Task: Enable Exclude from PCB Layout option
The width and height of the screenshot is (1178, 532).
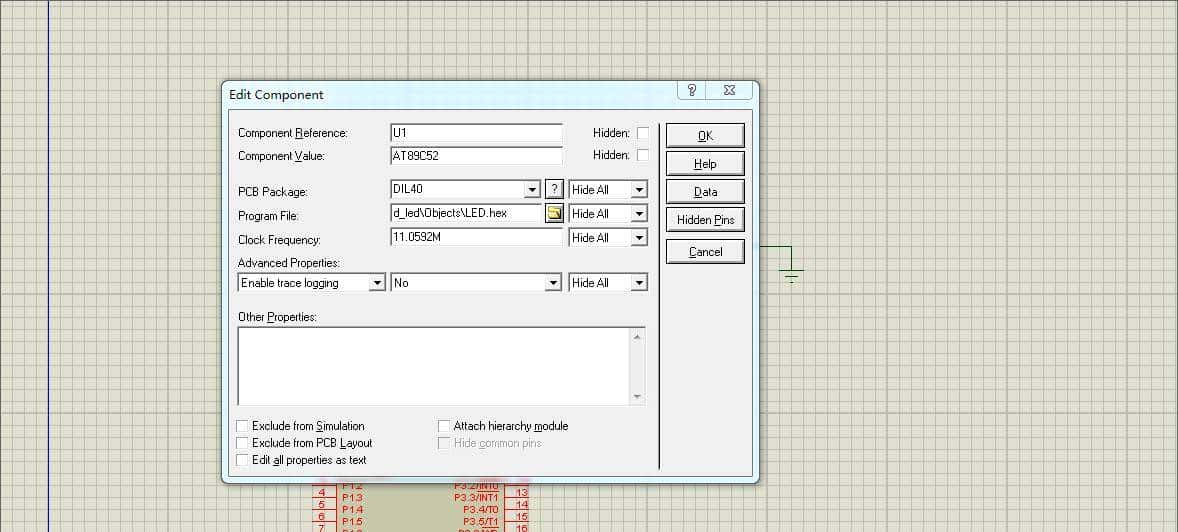Action: tap(242, 443)
